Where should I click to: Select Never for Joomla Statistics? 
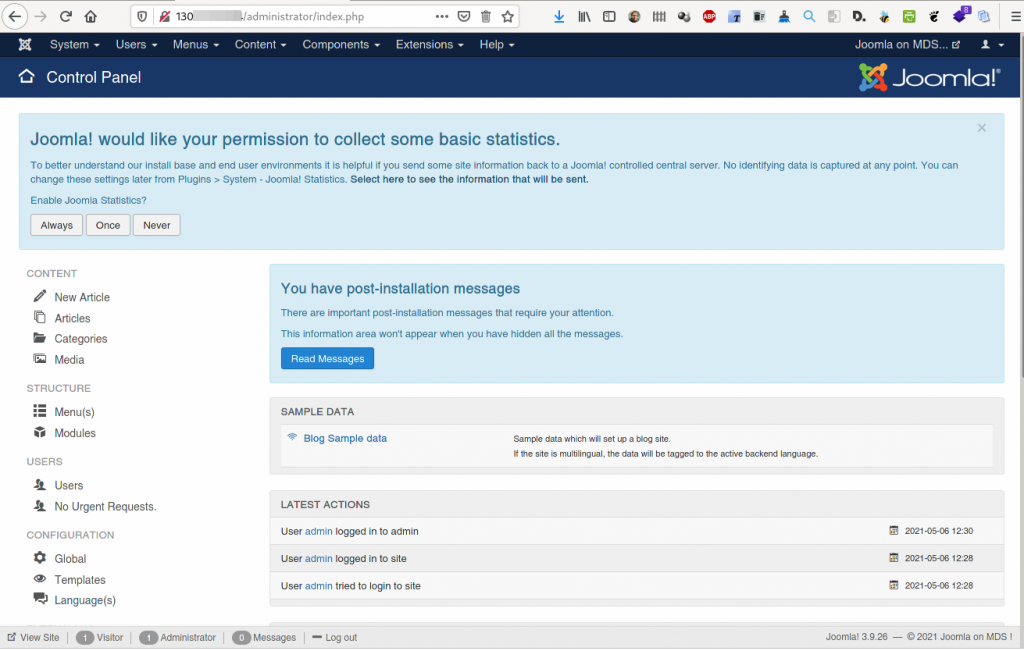click(157, 225)
